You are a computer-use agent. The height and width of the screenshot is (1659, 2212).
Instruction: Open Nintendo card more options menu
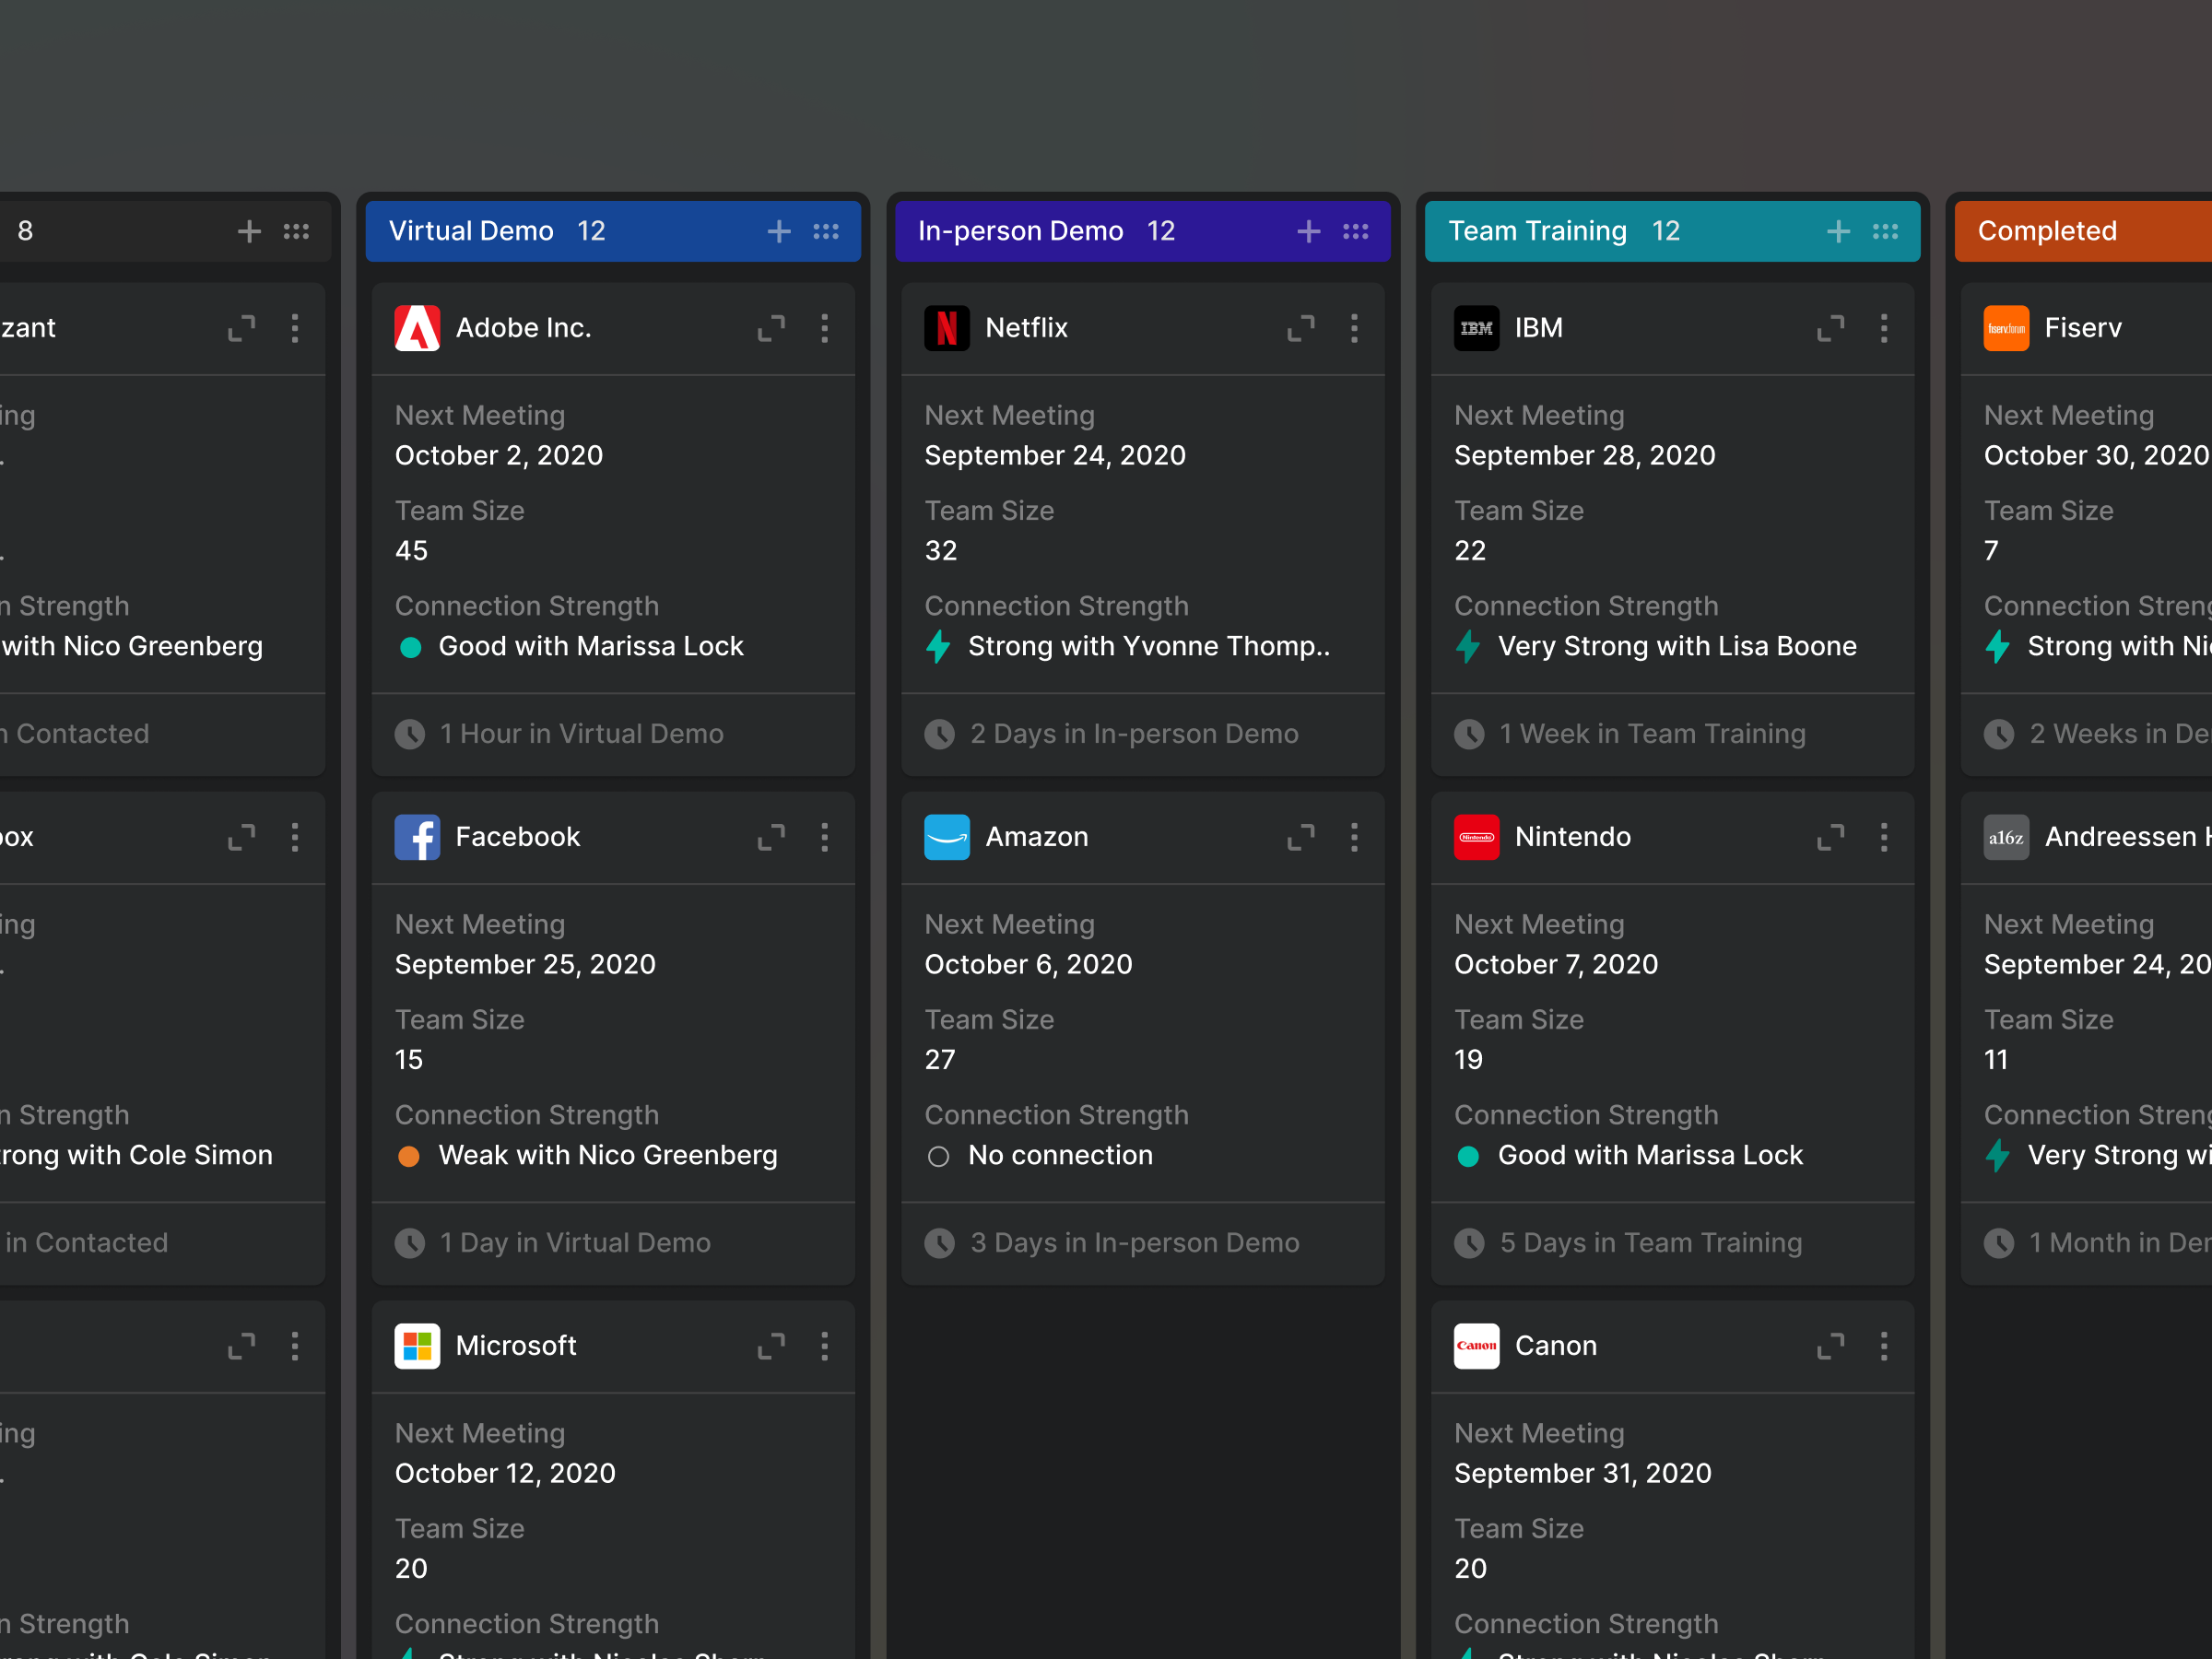1885,837
